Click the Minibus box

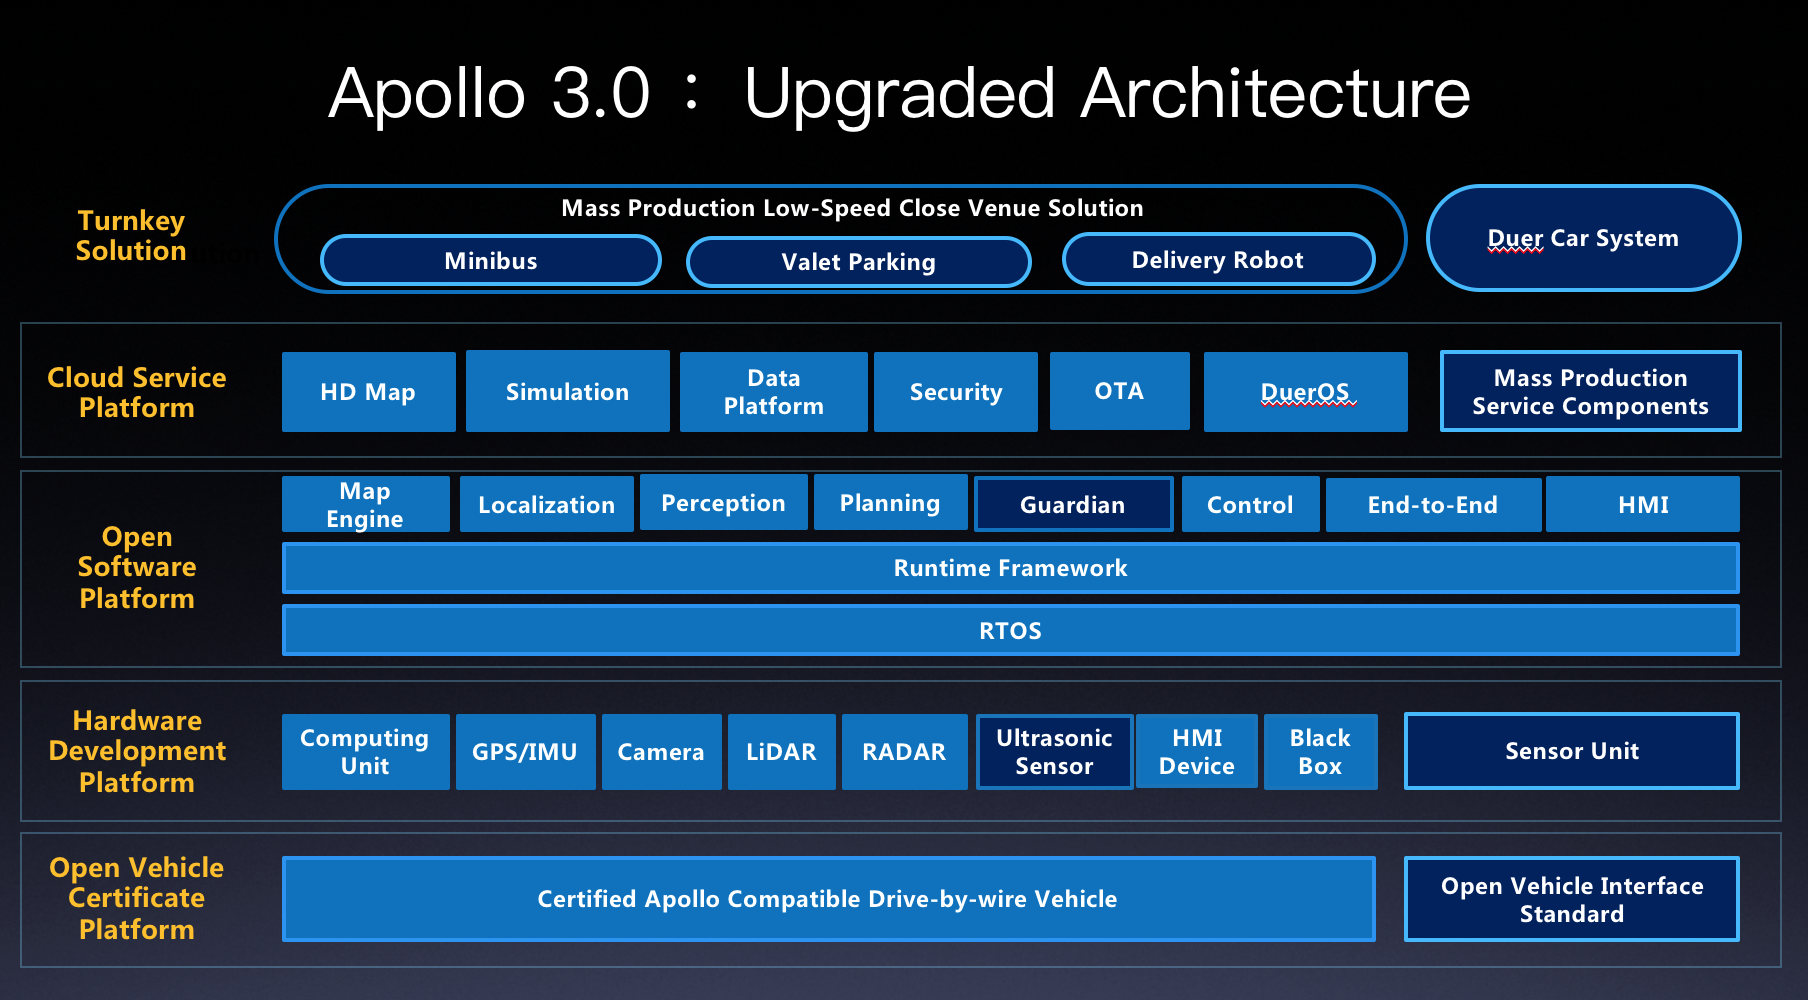pos(490,261)
